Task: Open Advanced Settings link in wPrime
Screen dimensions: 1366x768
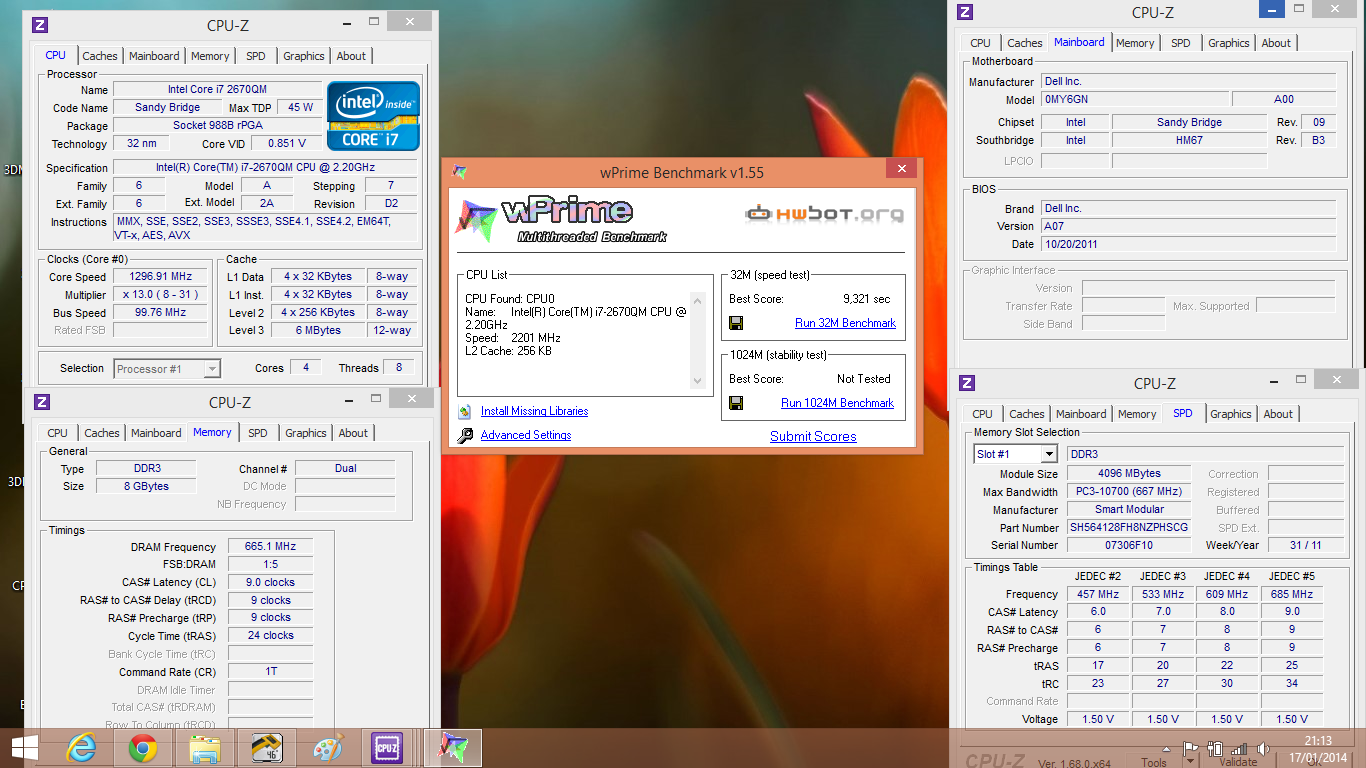Action: pyautogui.click(x=526, y=435)
